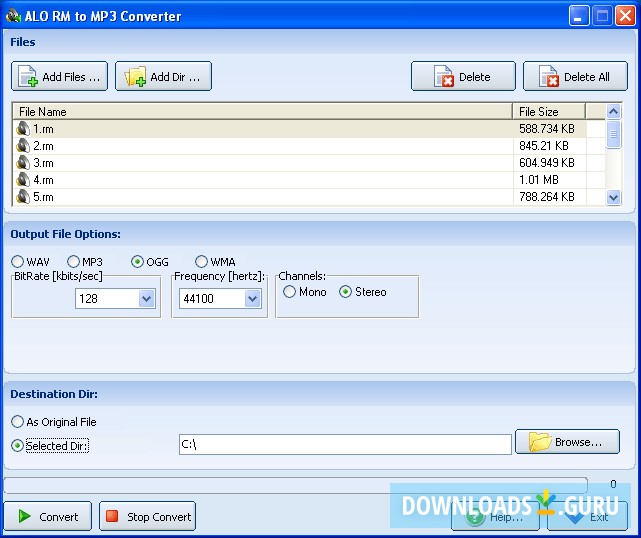Viewport: 641px width, 538px height.
Task: Select the 2.rm file row
Action: (309, 146)
